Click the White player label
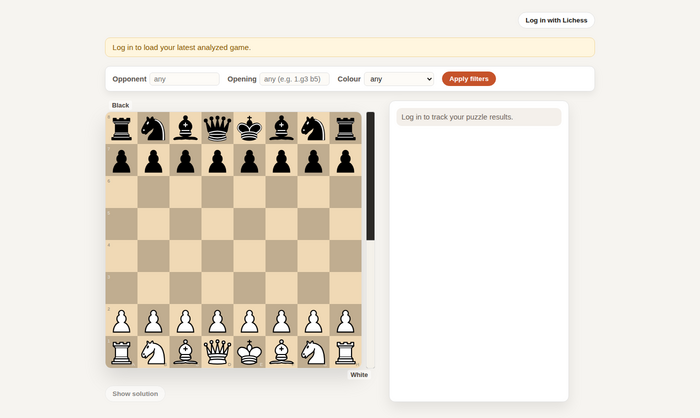This screenshot has height=418, width=700. (x=359, y=375)
